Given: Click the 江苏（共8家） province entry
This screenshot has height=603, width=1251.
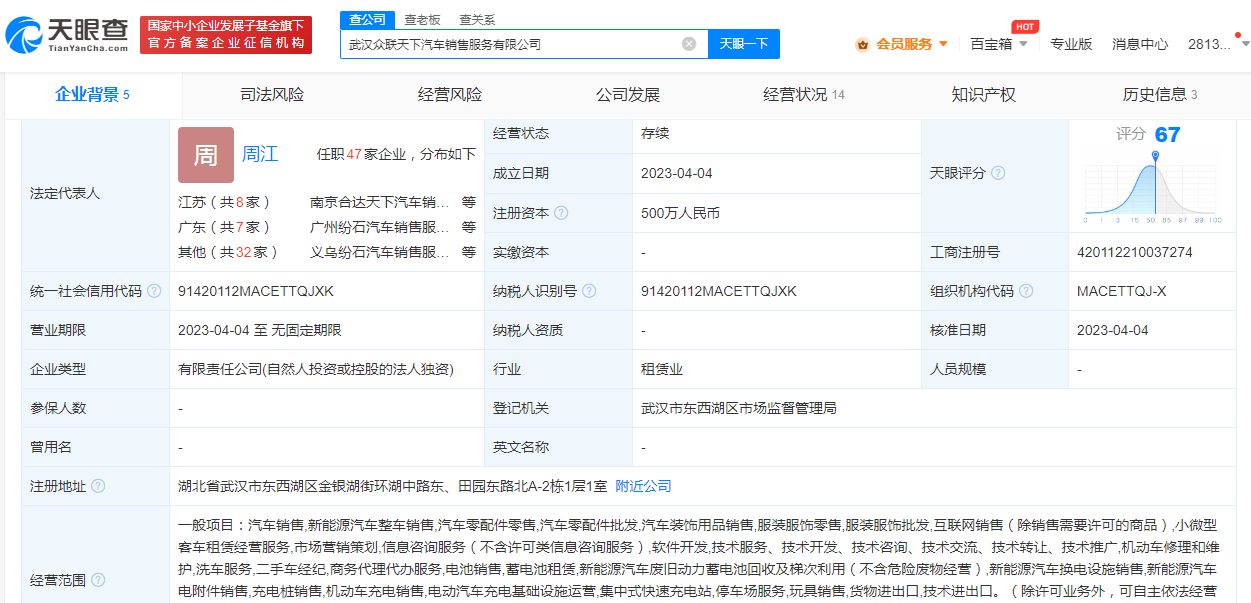Looking at the screenshot, I should point(224,202).
